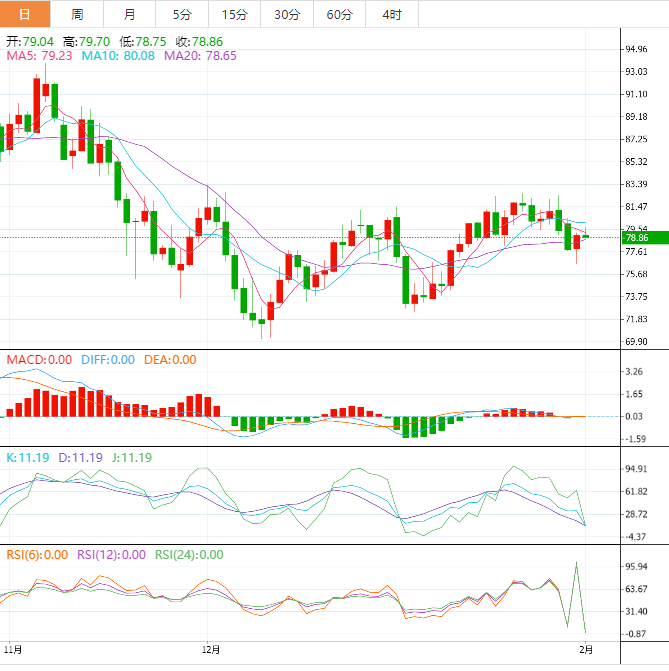Click the MA20: 78.65 indicator label
669x671 pixels.
200,56
